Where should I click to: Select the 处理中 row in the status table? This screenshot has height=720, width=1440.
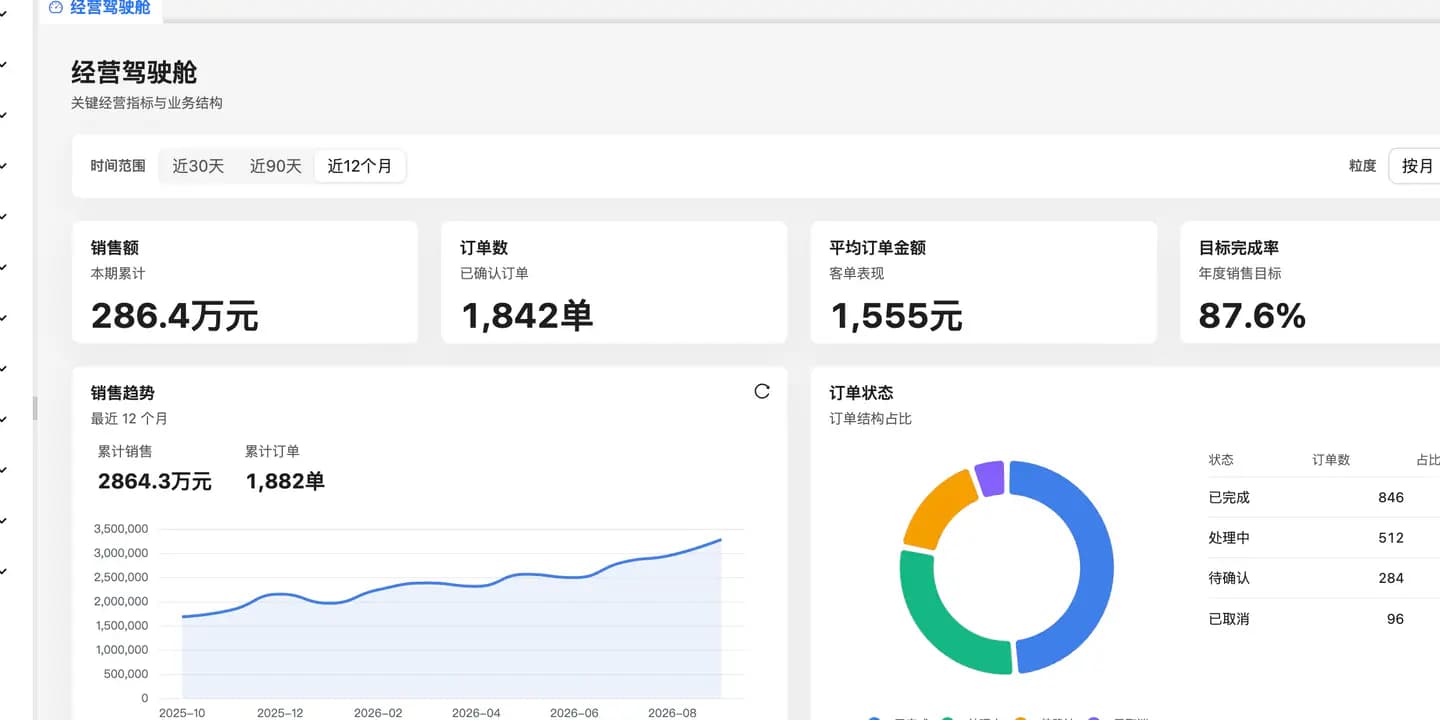[x=1324, y=538]
